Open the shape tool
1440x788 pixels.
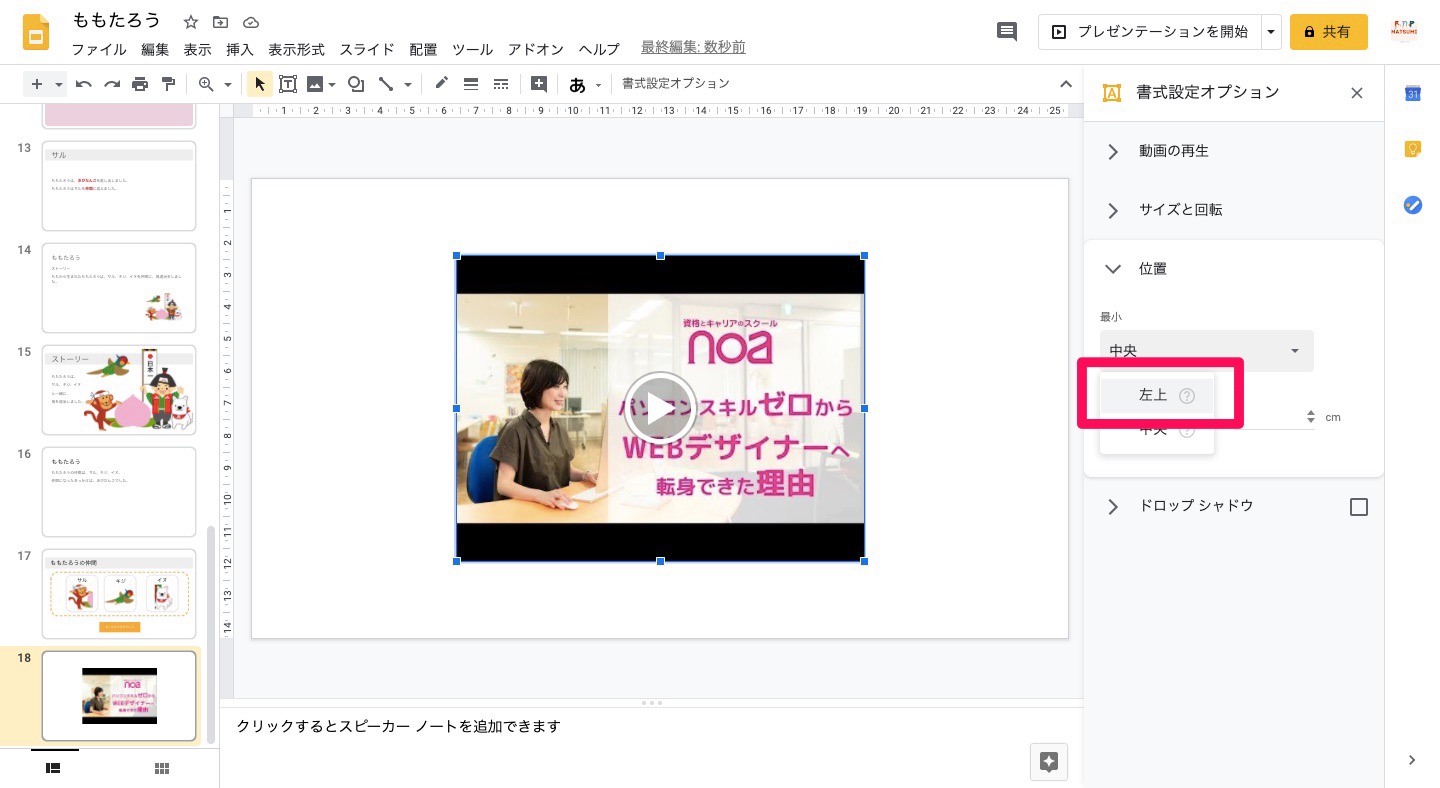(x=356, y=84)
